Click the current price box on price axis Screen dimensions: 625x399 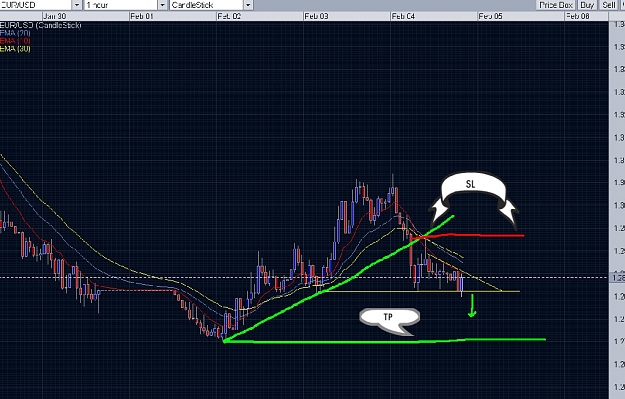[617, 277]
